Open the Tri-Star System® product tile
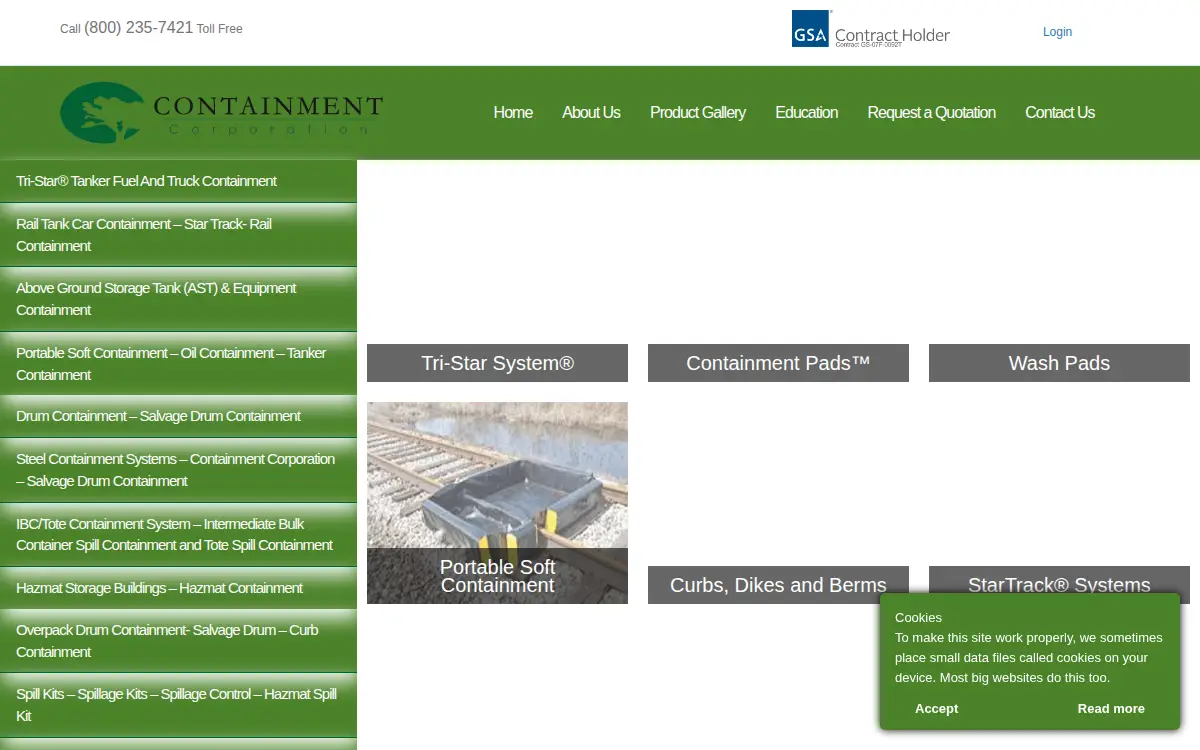 497,363
